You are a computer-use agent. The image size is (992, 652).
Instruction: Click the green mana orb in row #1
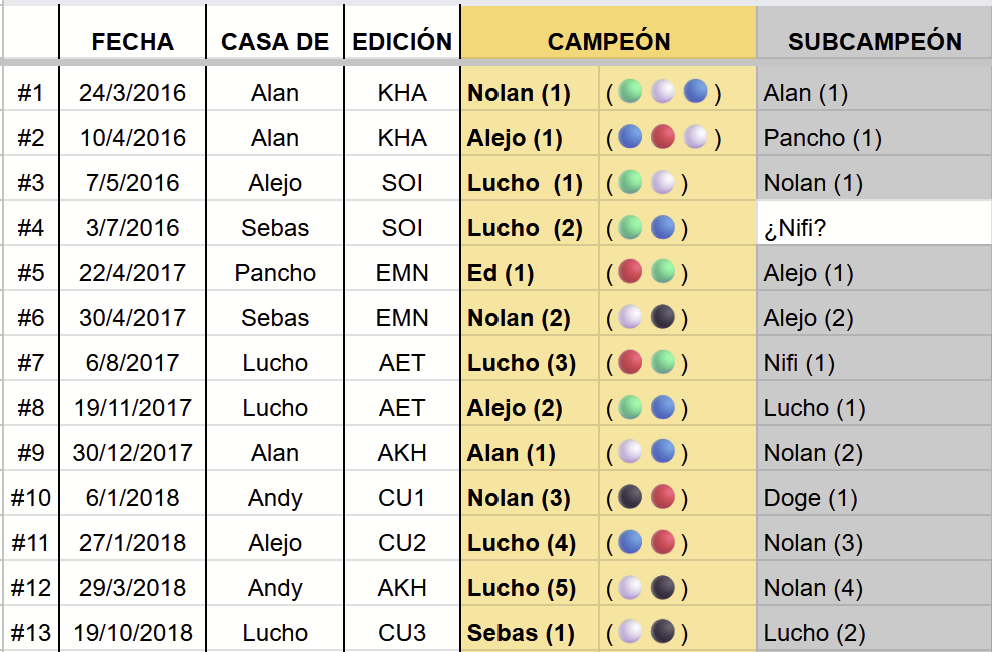pos(629,91)
